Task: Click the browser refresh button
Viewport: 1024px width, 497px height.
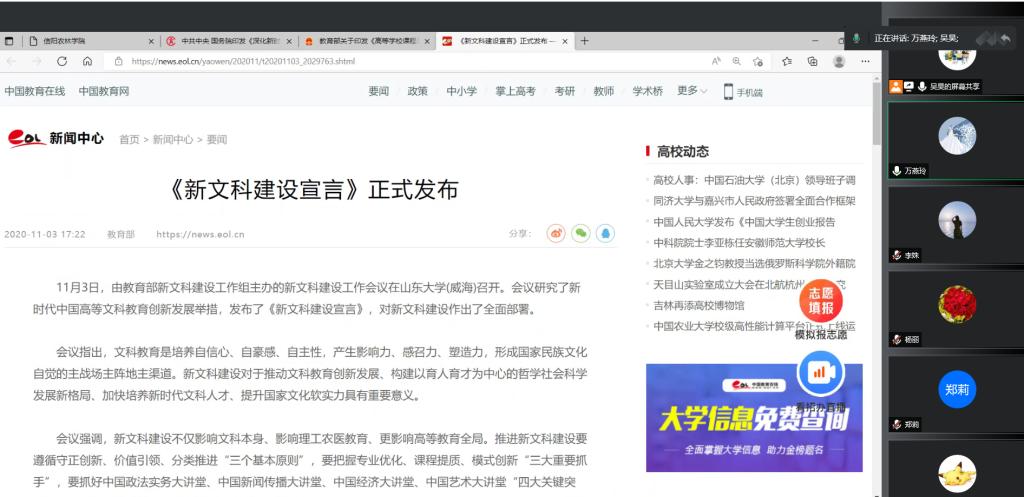Action: pos(62,61)
